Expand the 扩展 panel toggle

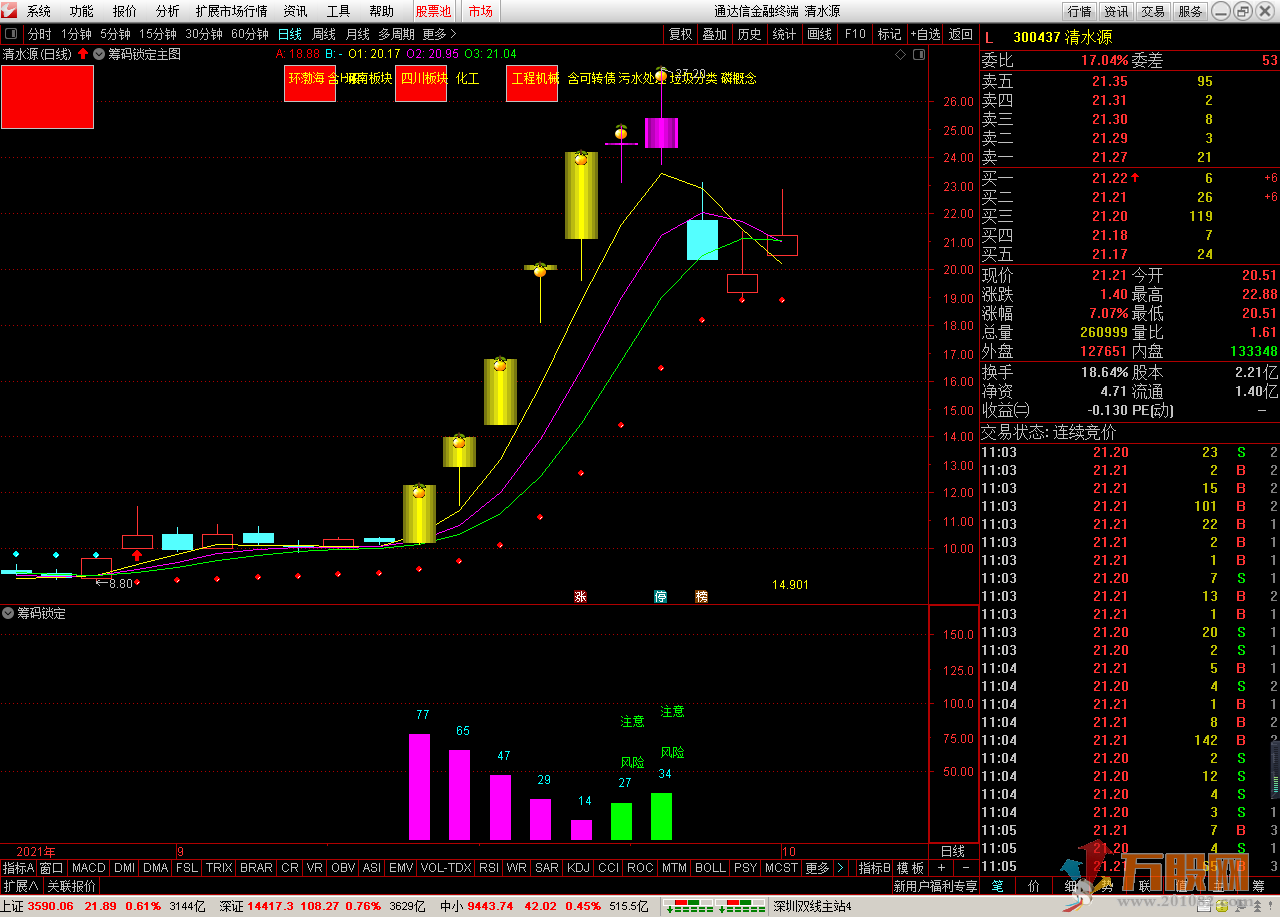20,886
